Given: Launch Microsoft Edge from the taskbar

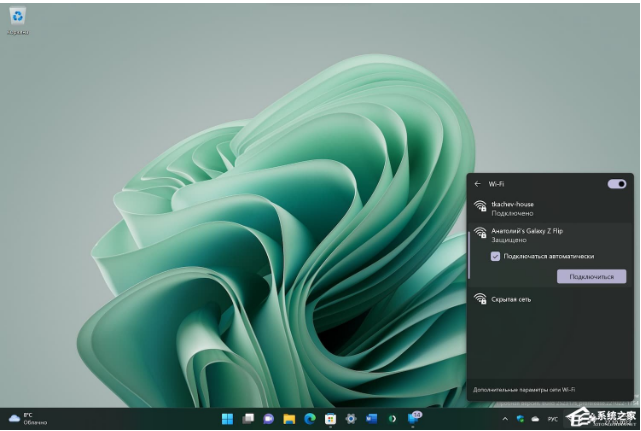Looking at the screenshot, I should [309, 418].
